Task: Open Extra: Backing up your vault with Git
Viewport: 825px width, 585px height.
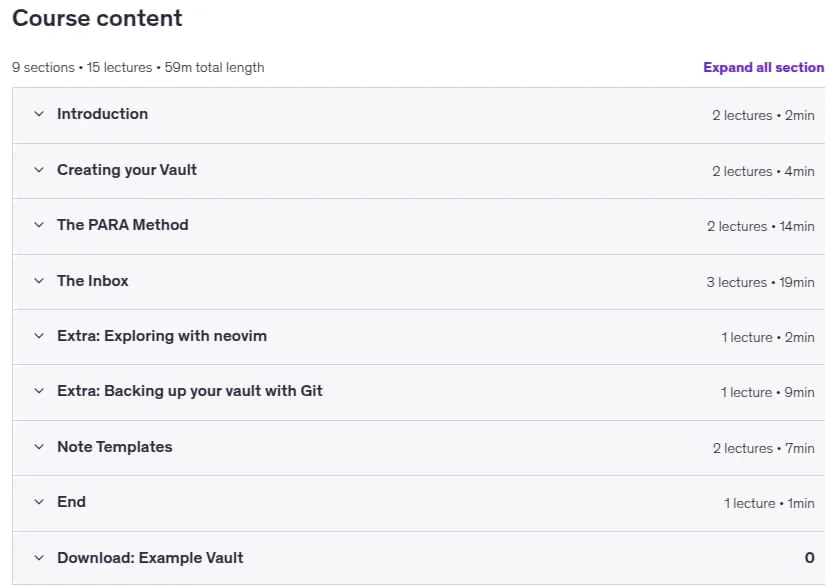Action: click(x=190, y=391)
